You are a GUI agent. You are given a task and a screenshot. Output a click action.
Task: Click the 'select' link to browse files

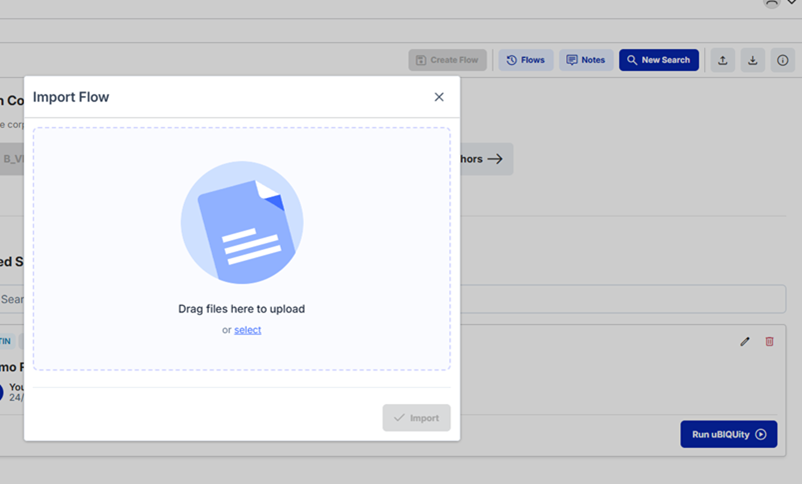point(247,330)
